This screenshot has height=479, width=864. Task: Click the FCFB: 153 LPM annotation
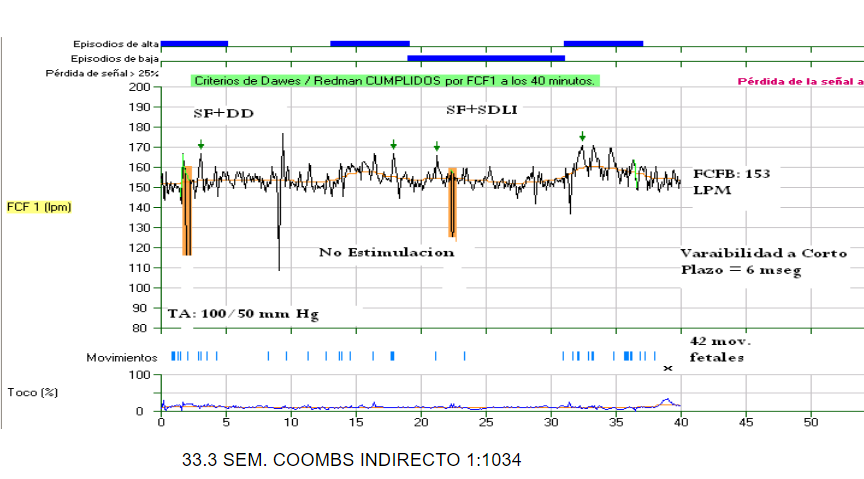coord(732,181)
